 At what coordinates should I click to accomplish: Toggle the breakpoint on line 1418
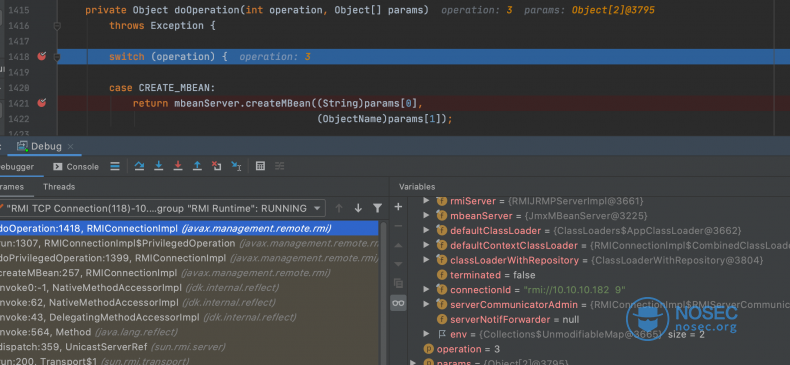coord(42,56)
